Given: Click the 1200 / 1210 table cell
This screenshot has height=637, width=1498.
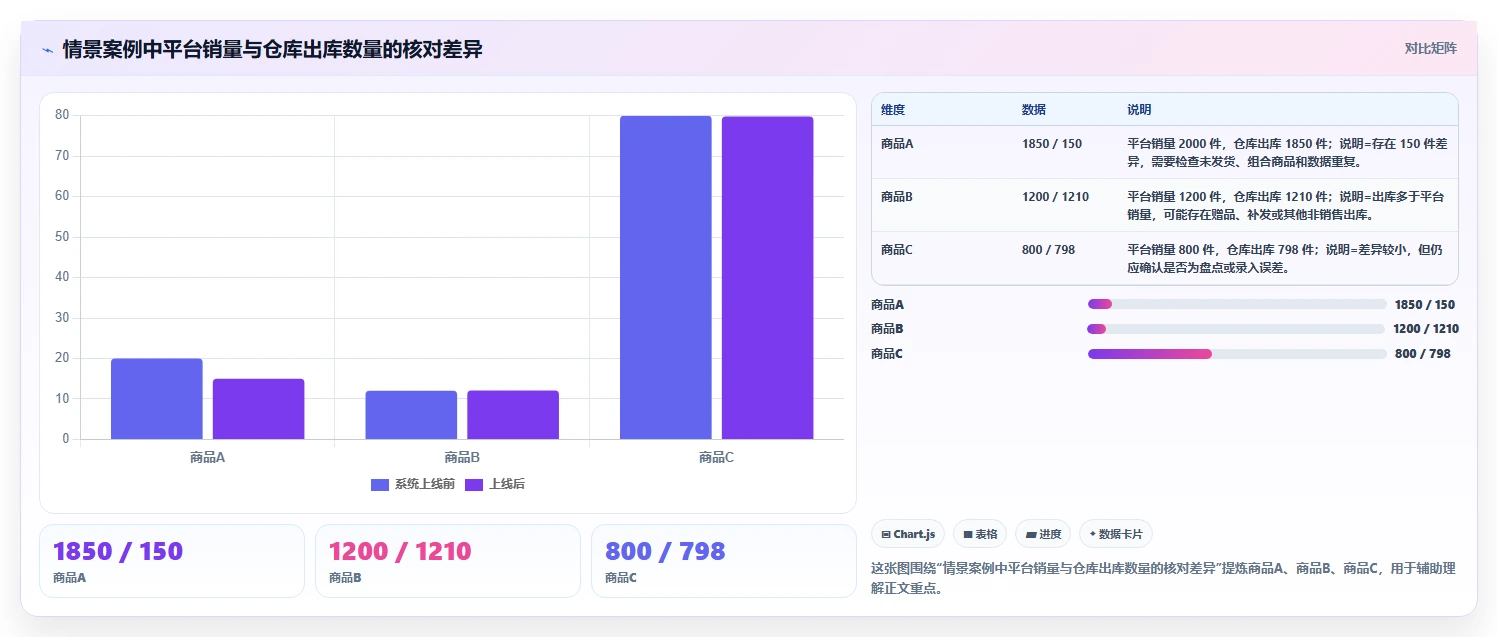Looking at the screenshot, I should tap(1055, 197).
